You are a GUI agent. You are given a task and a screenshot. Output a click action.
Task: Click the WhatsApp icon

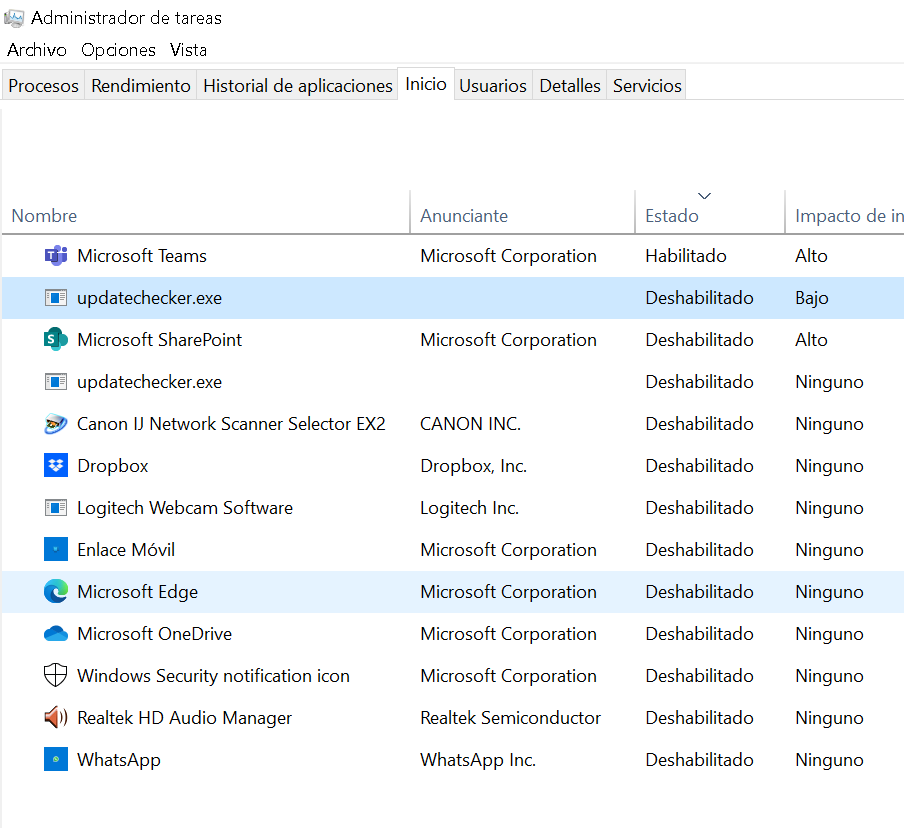click(56, 759)
